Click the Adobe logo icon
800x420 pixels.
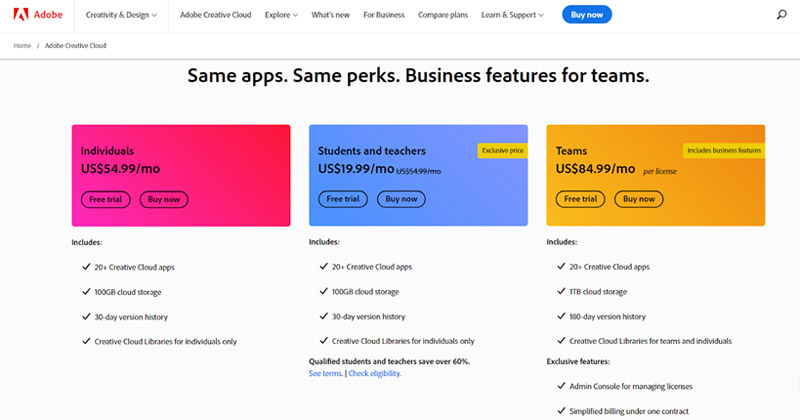[x=21, y=15]
